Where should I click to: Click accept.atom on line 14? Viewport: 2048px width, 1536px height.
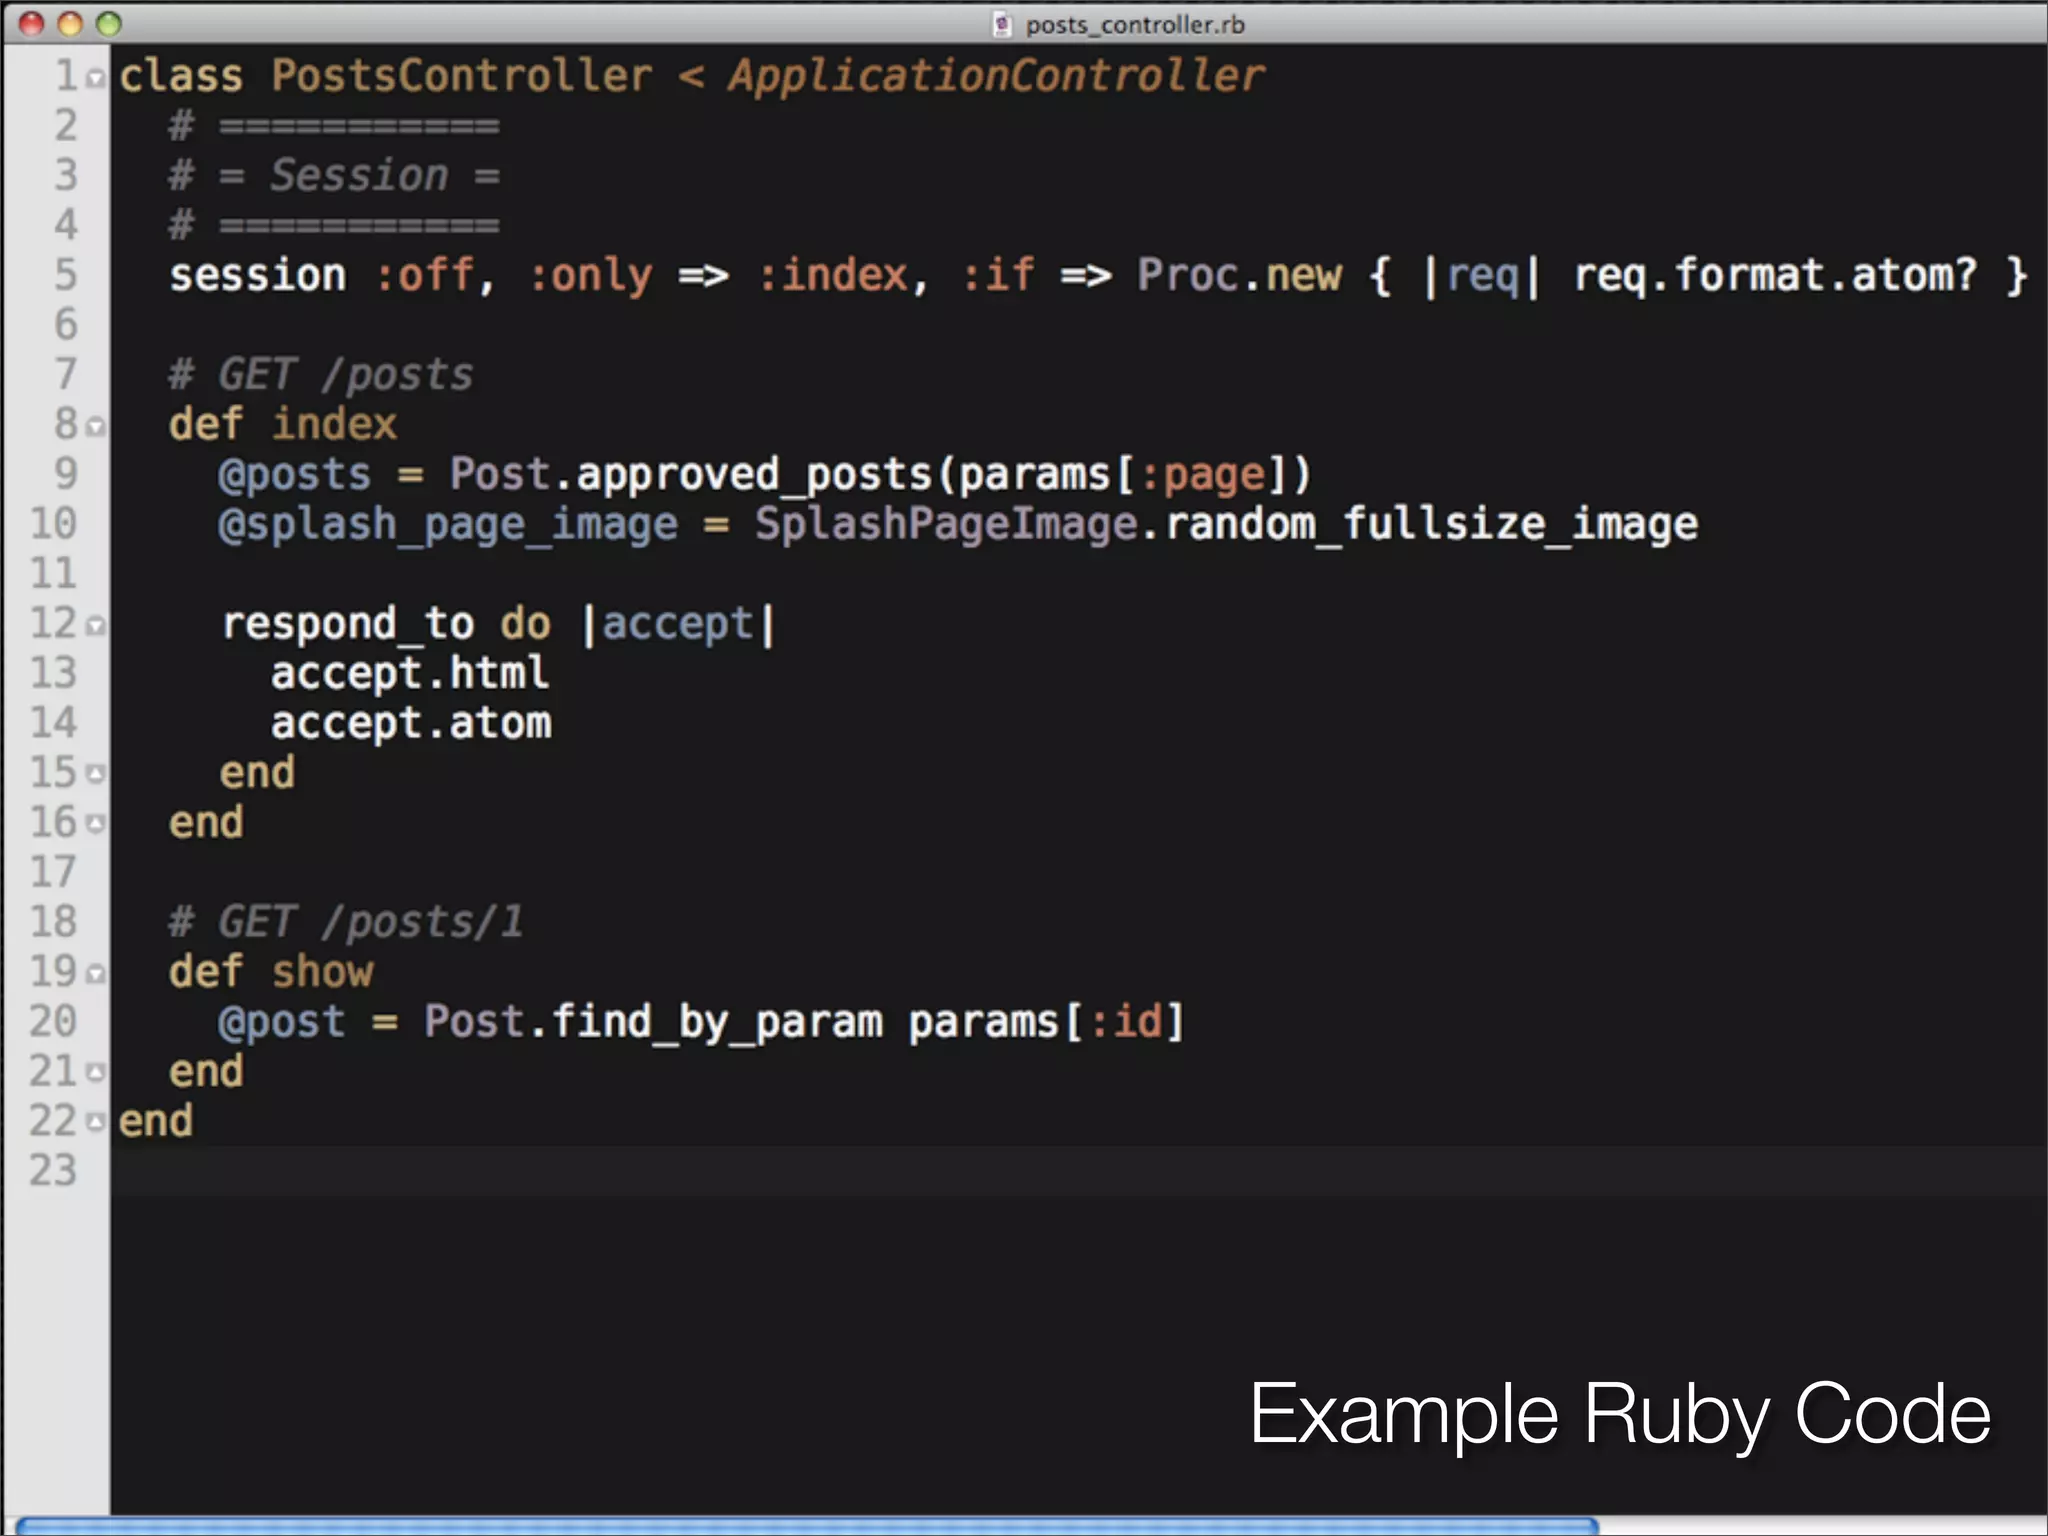tap(411, 723)
